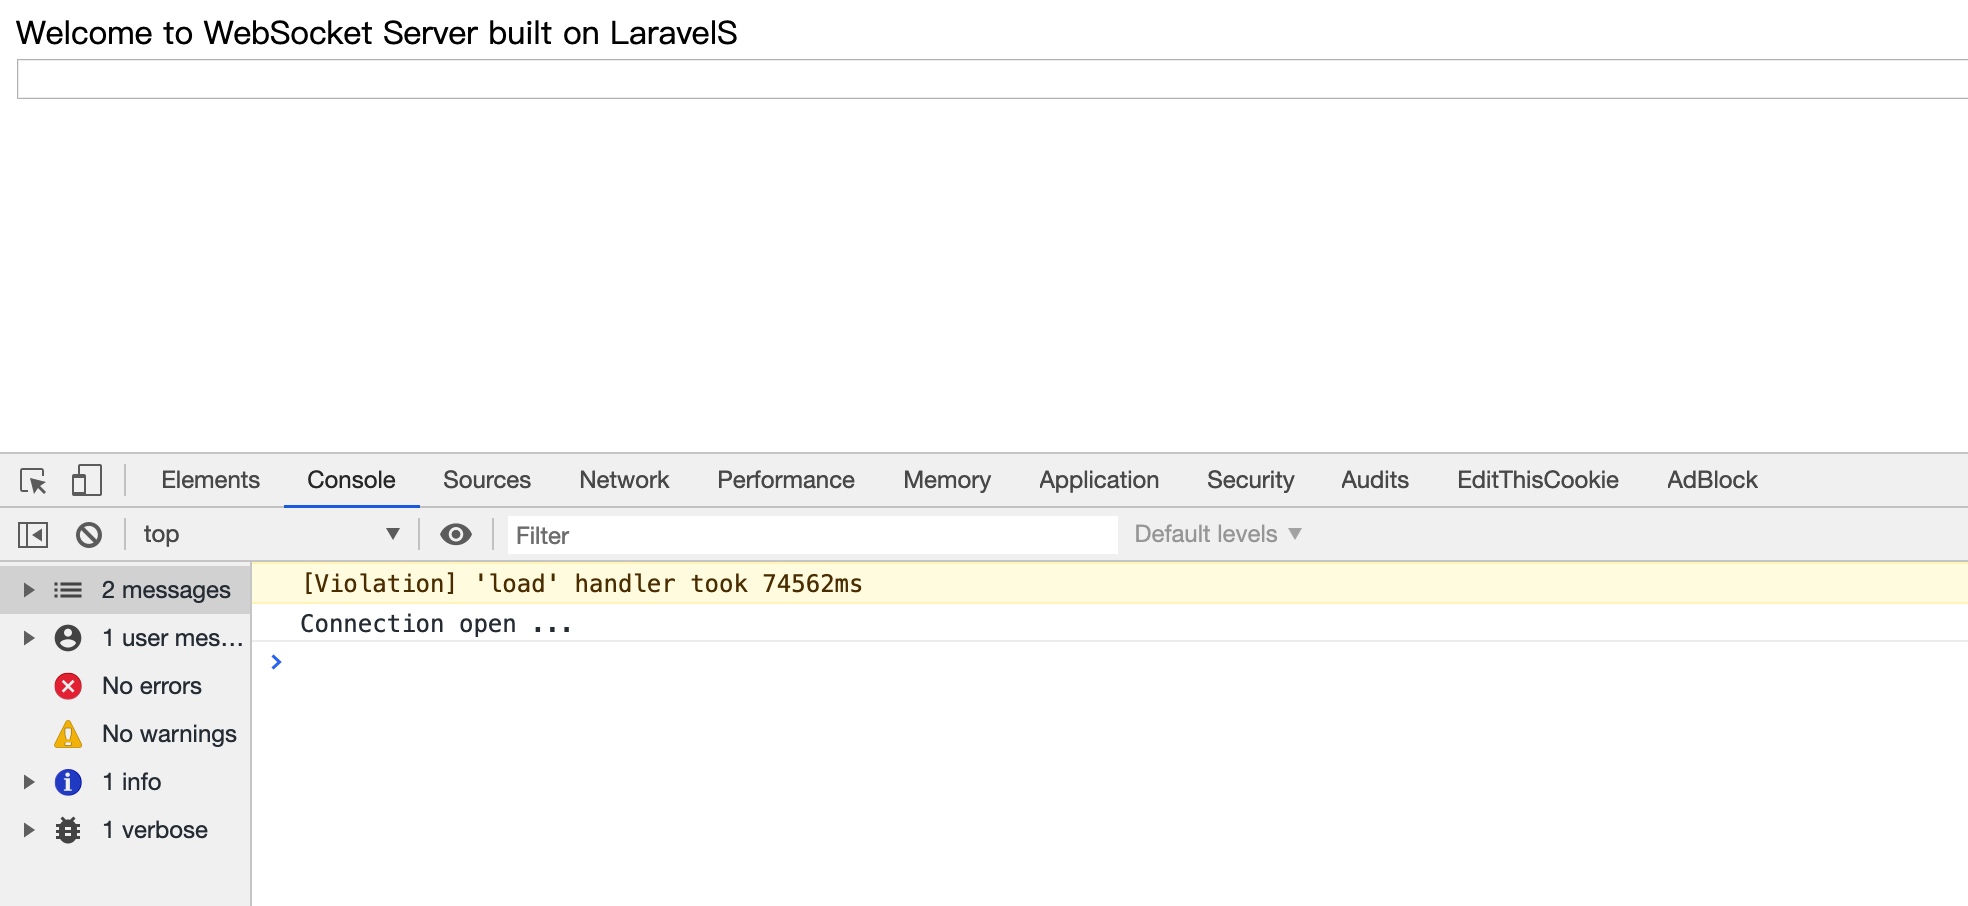Select the No errors sidebar row
This screenshot has width=1968, height=906.
click(126, 686)
